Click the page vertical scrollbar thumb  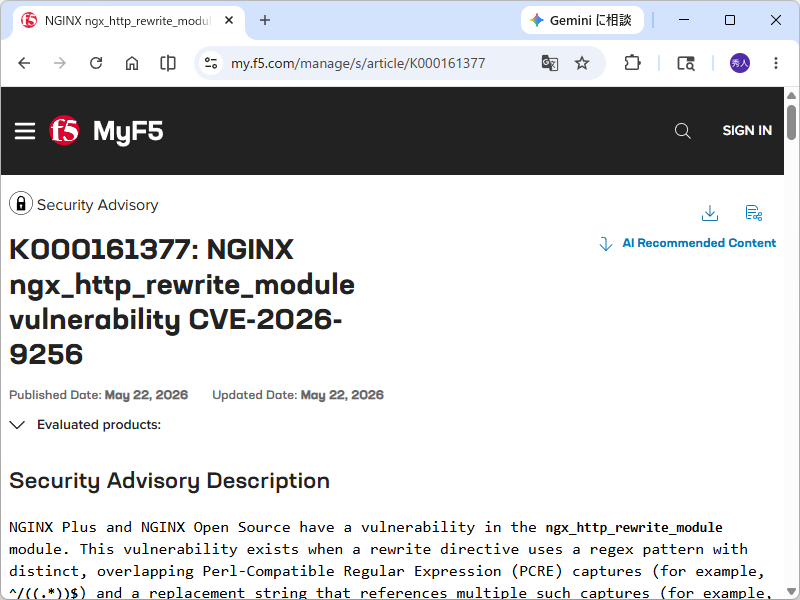tap(791, 122)
